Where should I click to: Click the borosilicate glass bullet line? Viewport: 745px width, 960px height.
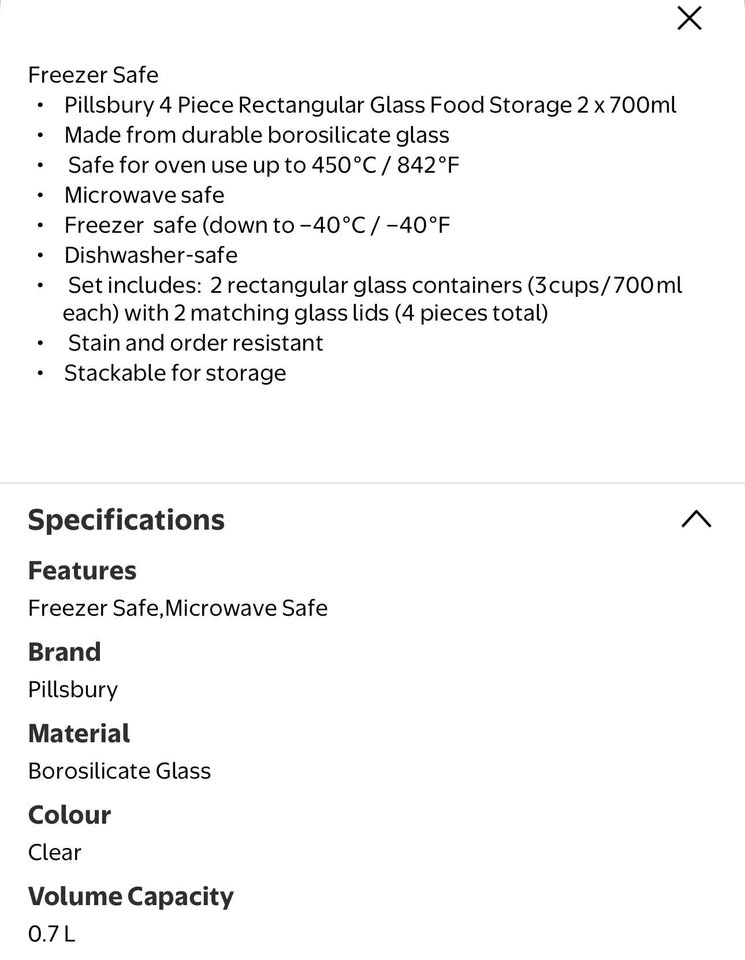(x=256, y=135)
